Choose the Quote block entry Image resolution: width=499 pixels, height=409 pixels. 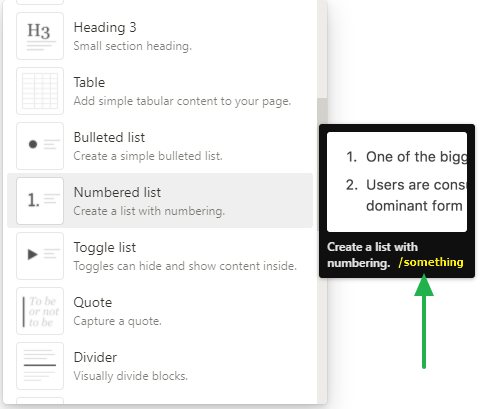click(x=160, y=311)
